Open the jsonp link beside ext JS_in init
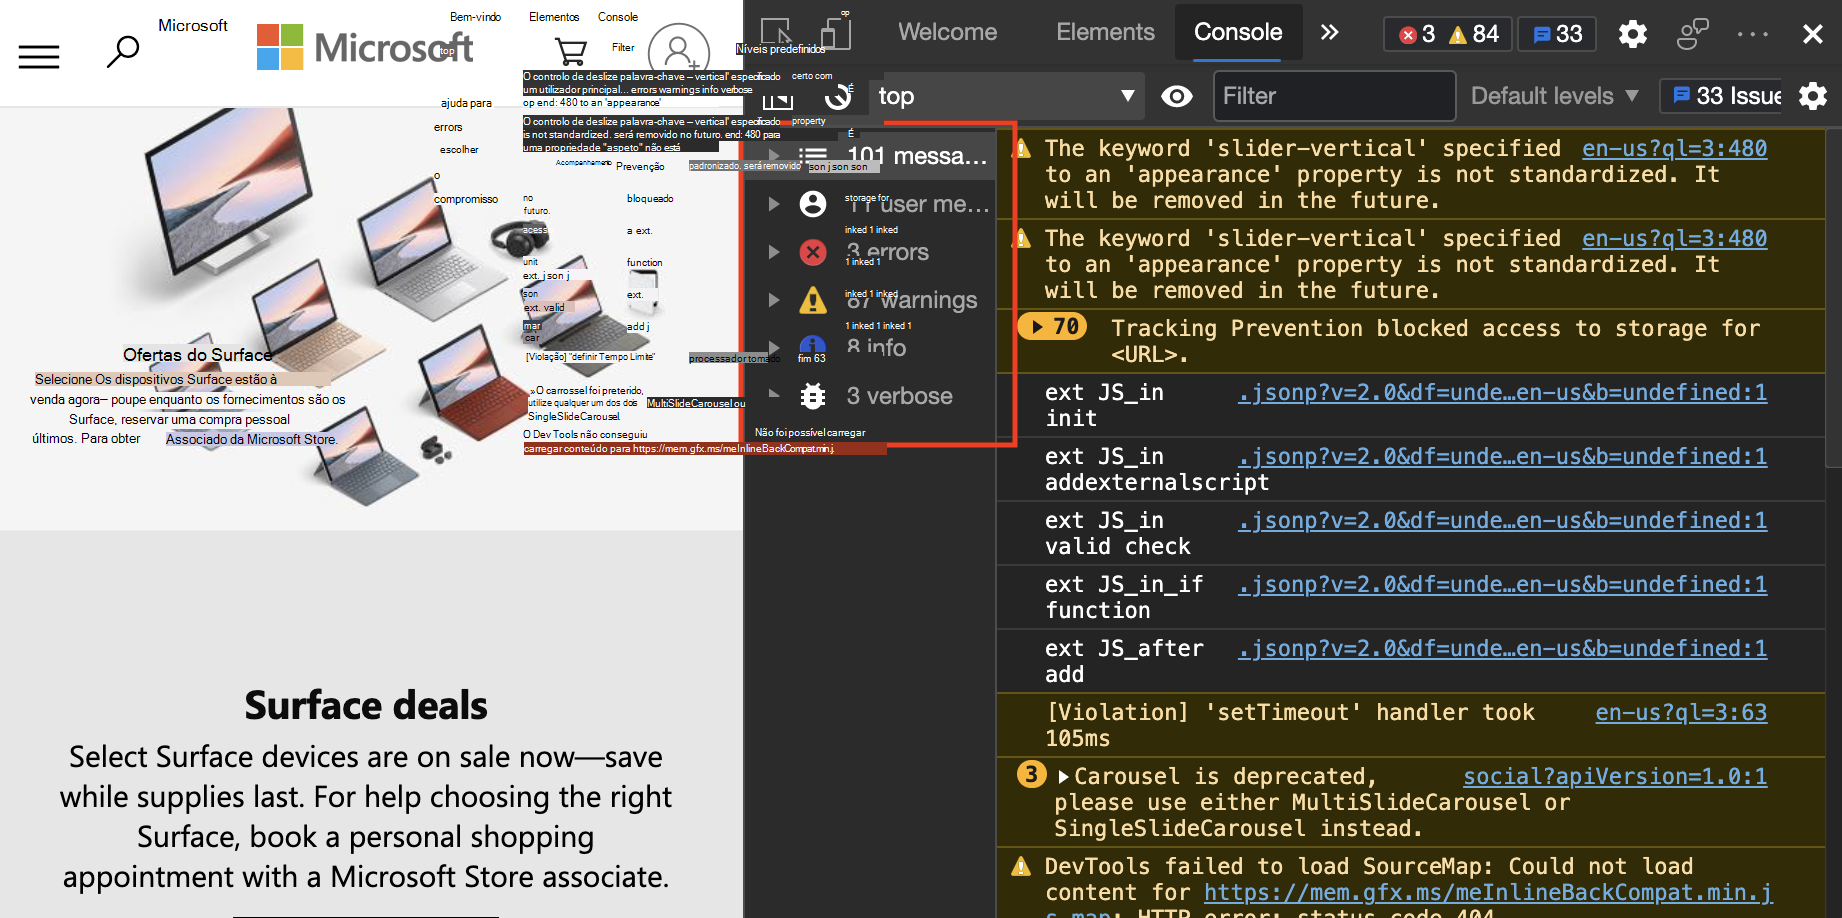The image size is (1842, 918). click(x=1502, y=393)
